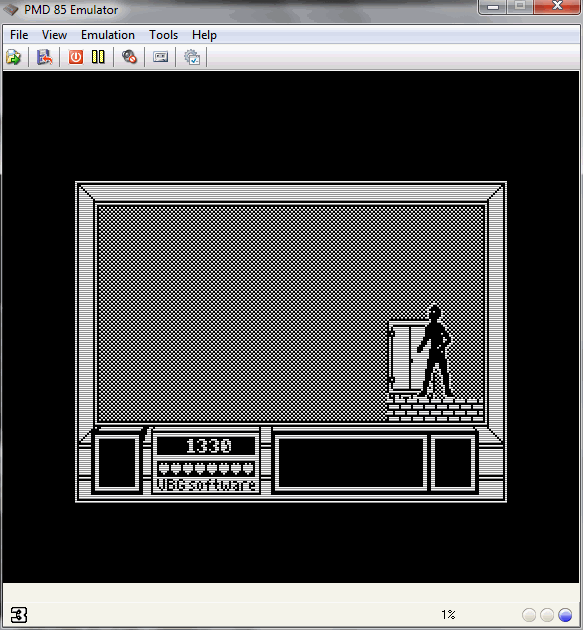This screenshot has height=630, width=583.
Task: Open the View menu
Action: coord(54,35)
